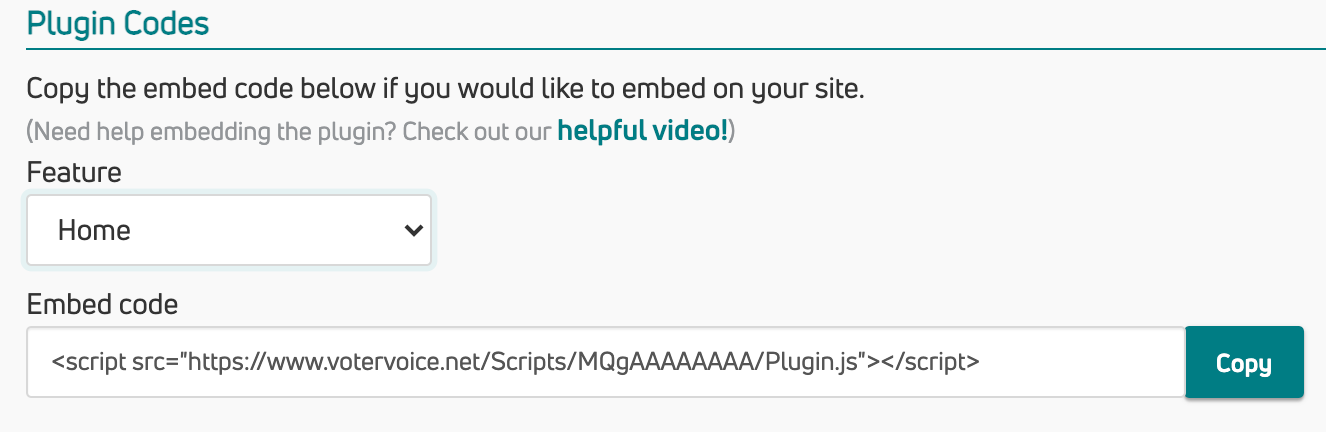This screenshot has height=432, width=1326.
Task: Open the helpful video! link
Action: pos(643,131)
